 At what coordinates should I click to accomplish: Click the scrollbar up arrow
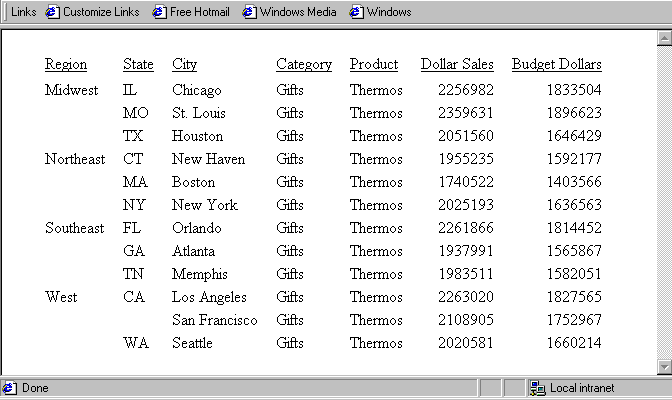pos(664,38)
